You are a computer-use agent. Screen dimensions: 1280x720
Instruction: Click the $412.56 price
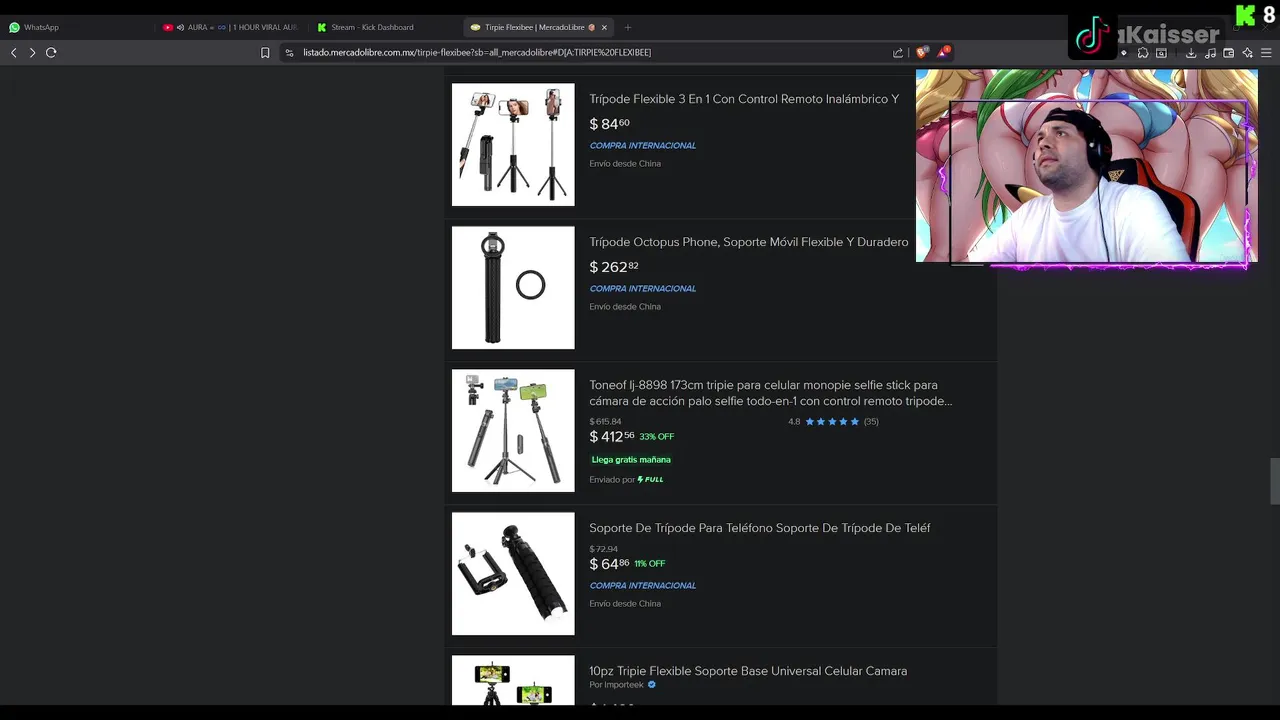click(612, 437)
